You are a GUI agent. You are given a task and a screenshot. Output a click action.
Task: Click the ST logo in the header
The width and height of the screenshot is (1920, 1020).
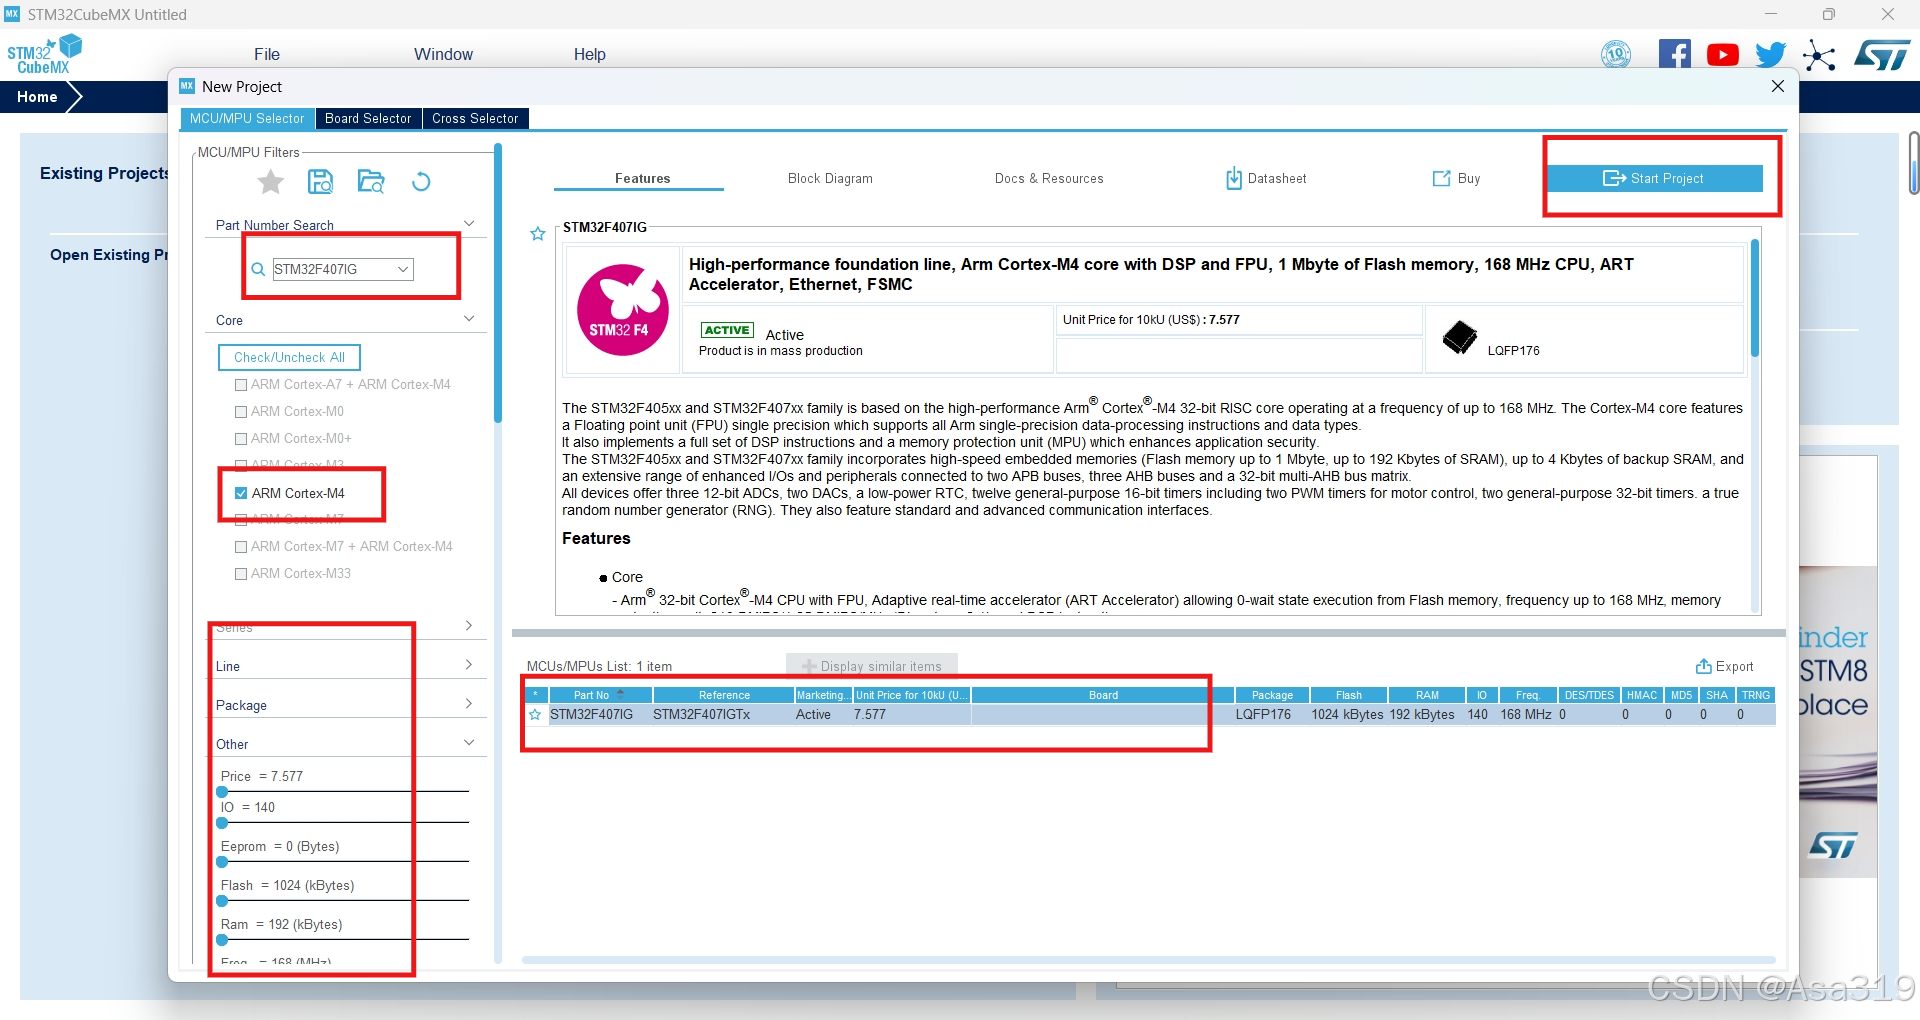[x=1883, y=55]
